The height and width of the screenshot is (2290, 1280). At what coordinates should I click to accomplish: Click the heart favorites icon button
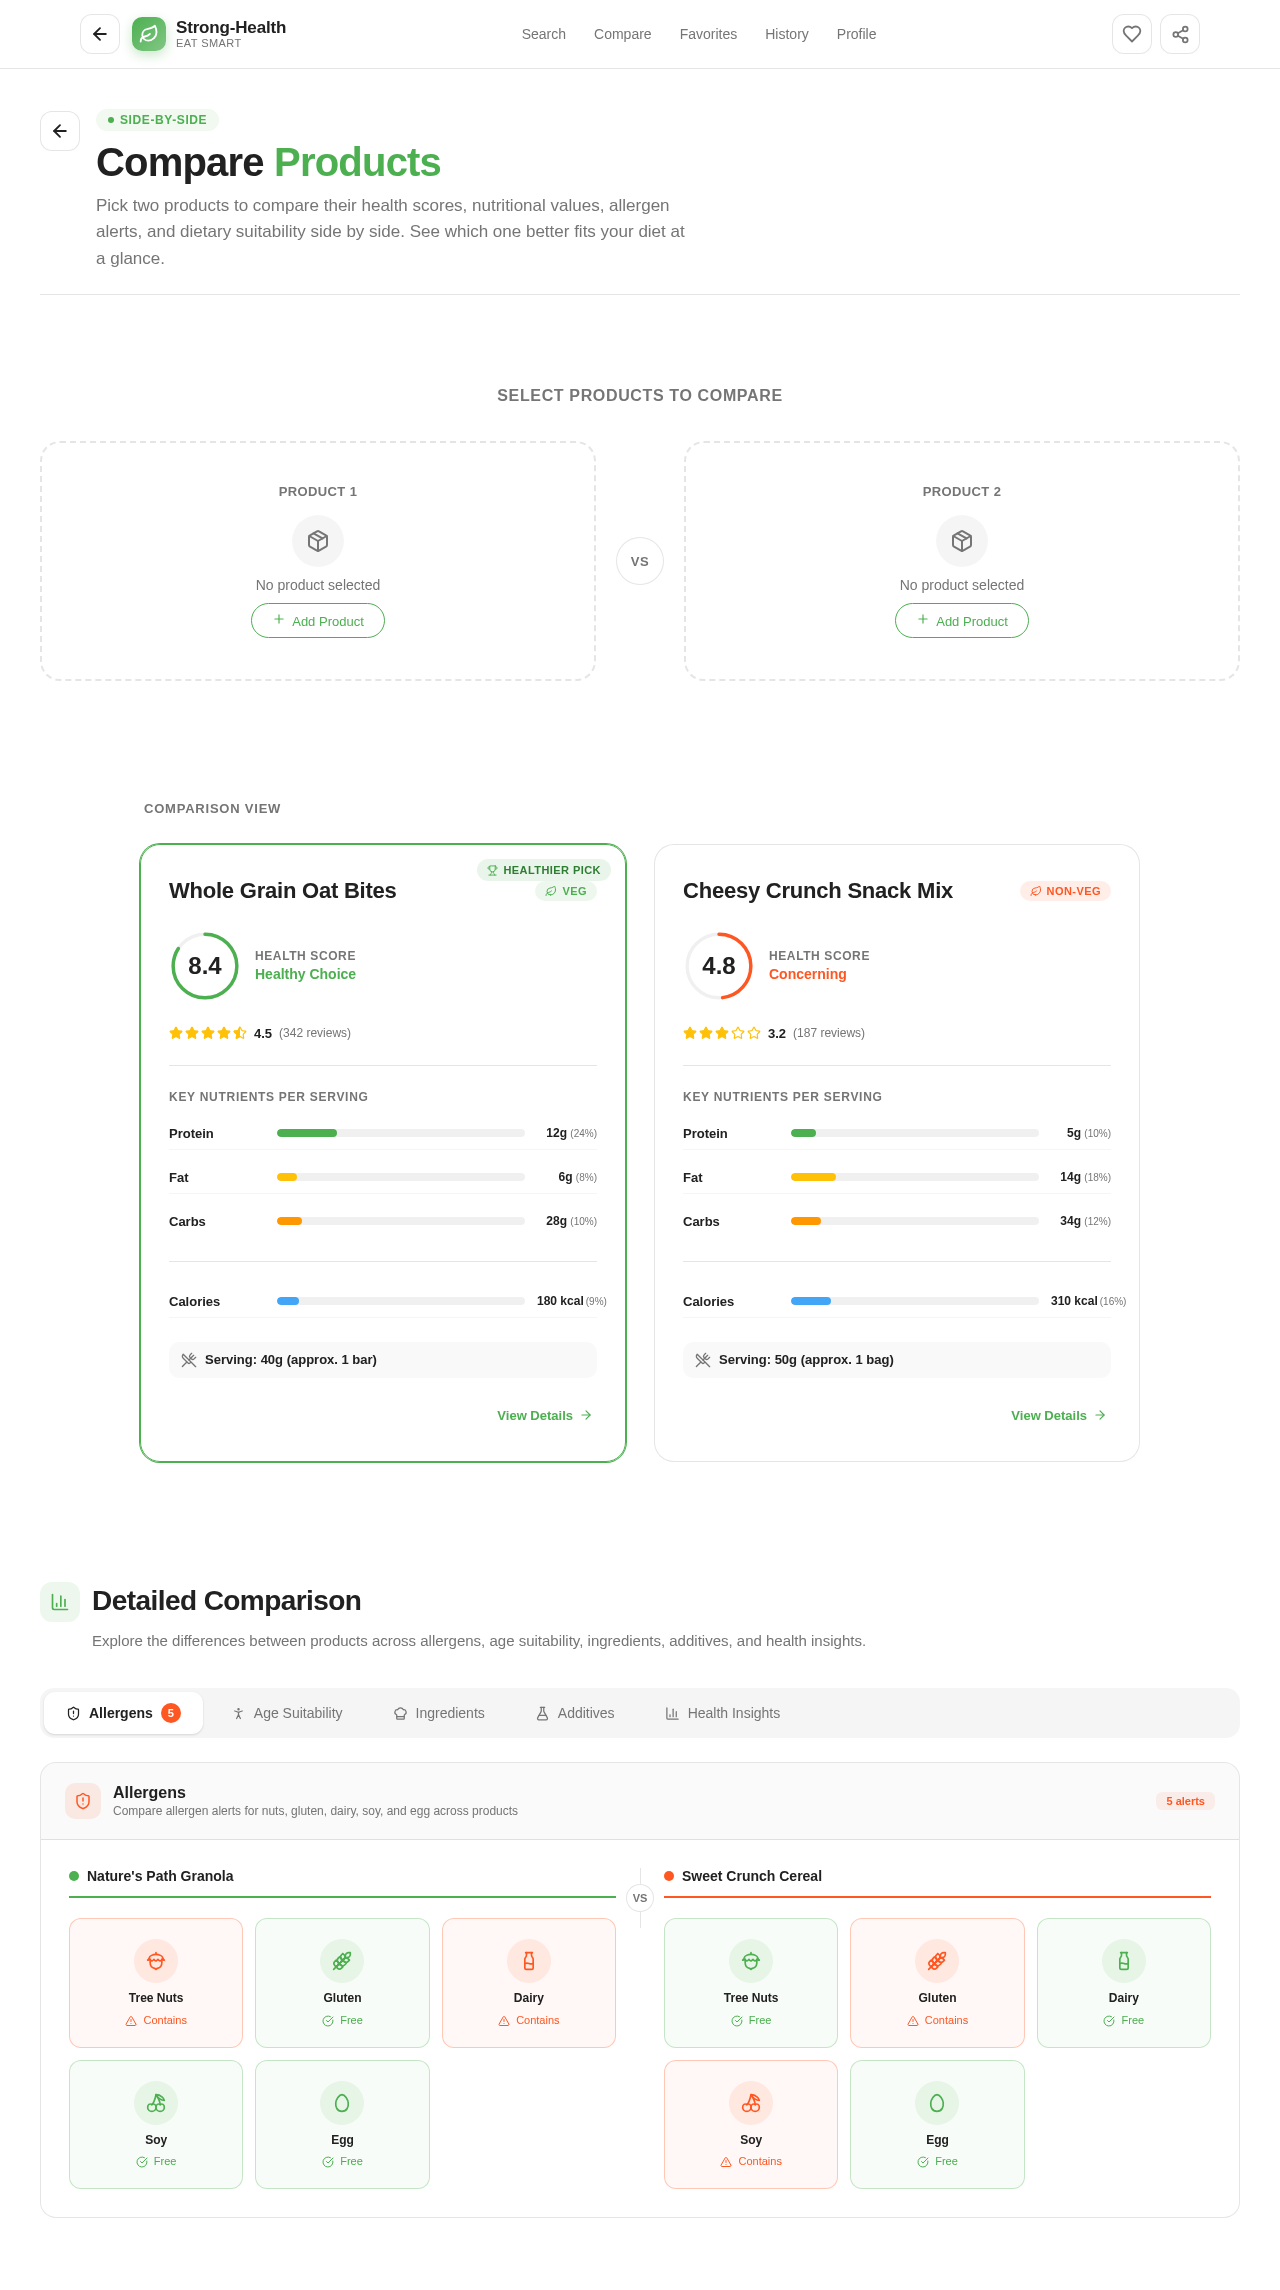pyautogui.click(x=1132, y=34)
